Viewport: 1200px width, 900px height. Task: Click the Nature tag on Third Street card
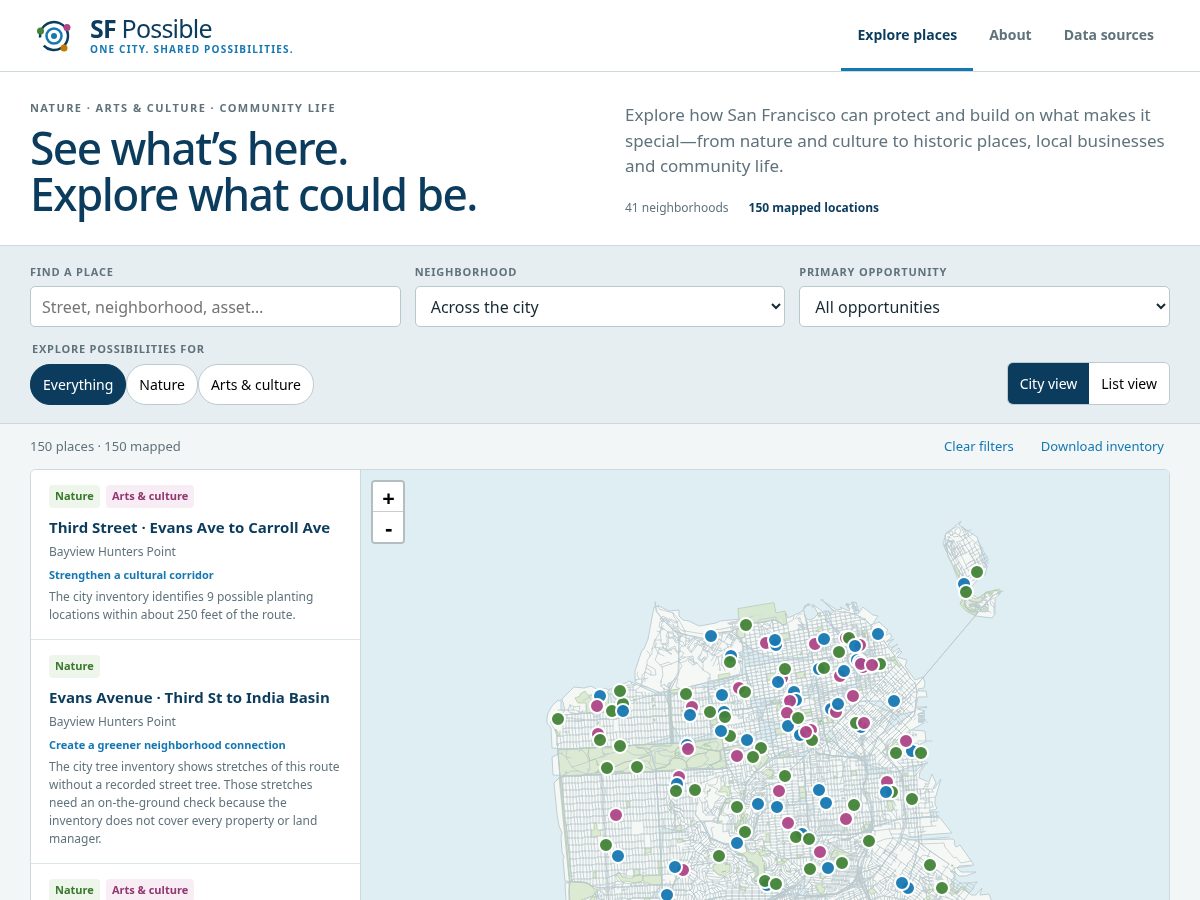click(74, 496)
